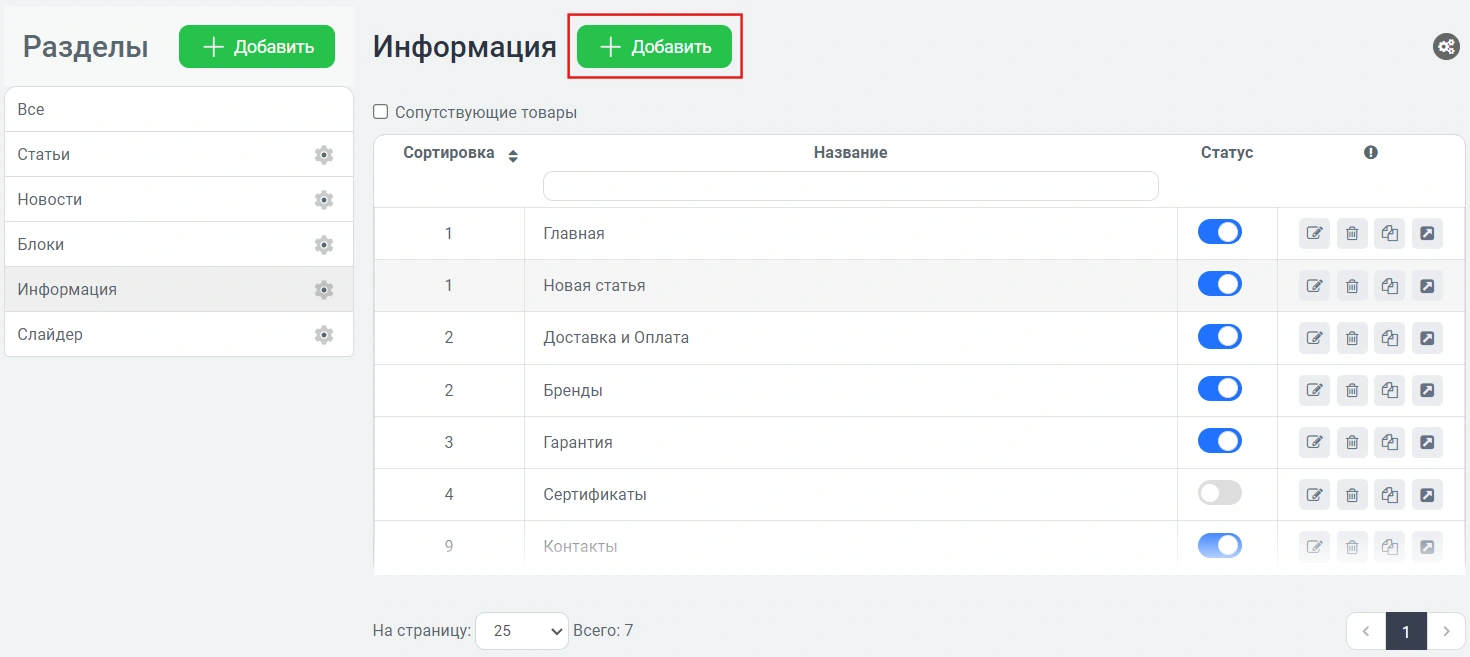Open Бренды page via external link icon
1470x657 pixels.
[x=1427, y=390]
